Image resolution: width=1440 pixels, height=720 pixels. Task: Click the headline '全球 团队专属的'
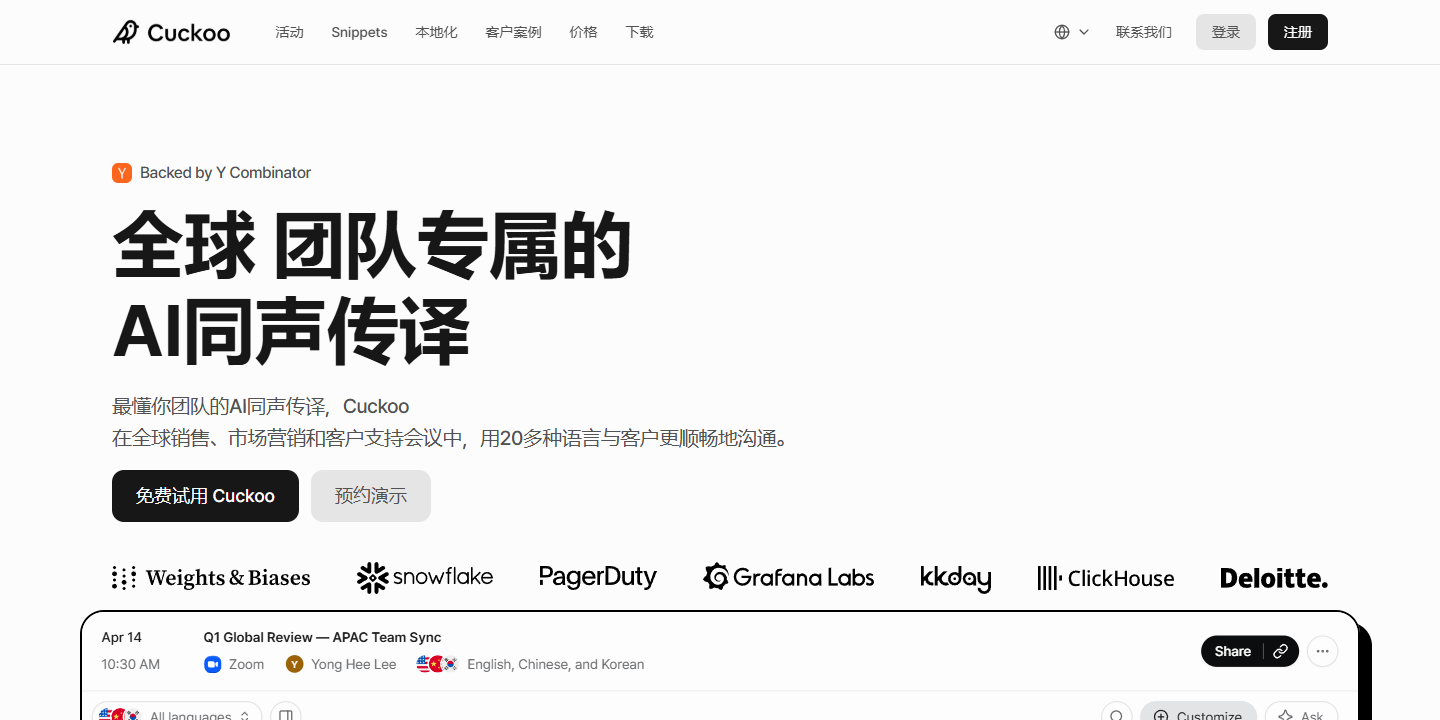tap(372, 245)
